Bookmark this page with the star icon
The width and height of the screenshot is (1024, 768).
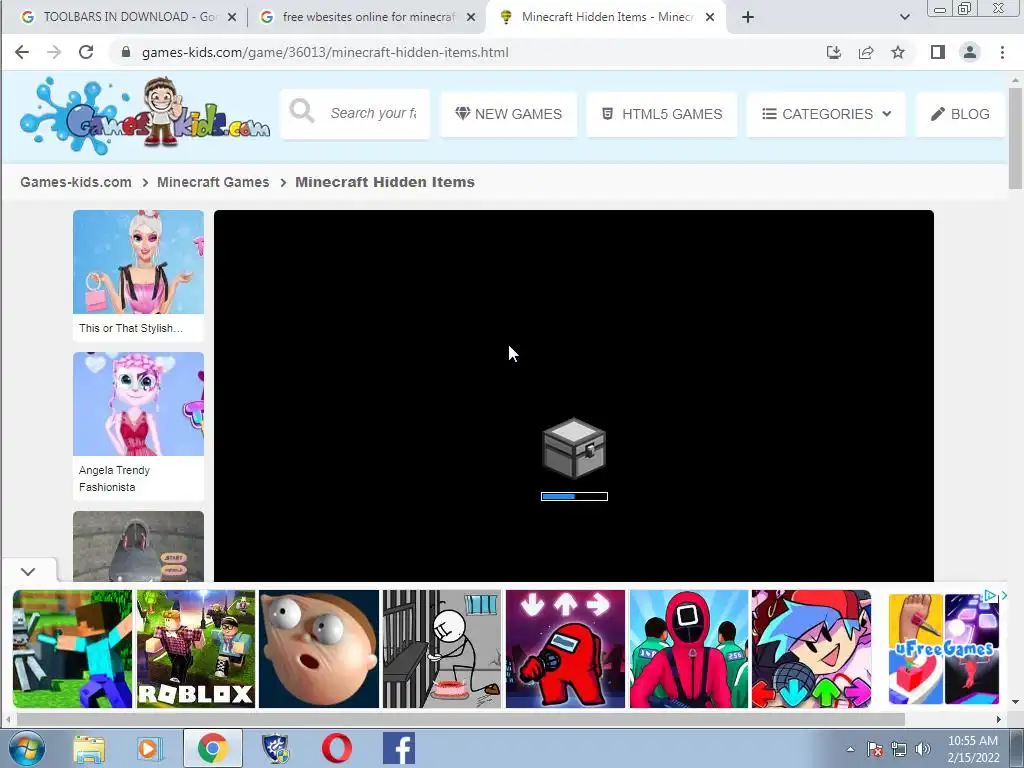898,52
